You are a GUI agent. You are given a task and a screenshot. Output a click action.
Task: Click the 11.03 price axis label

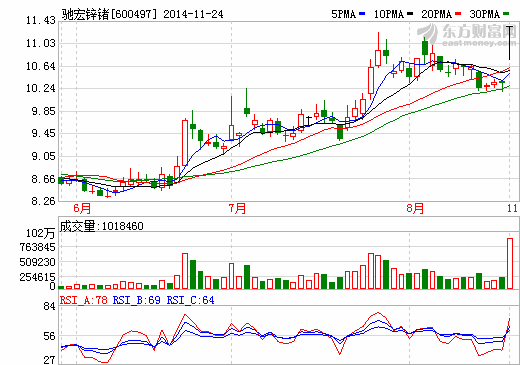click(x=41, y=43)
